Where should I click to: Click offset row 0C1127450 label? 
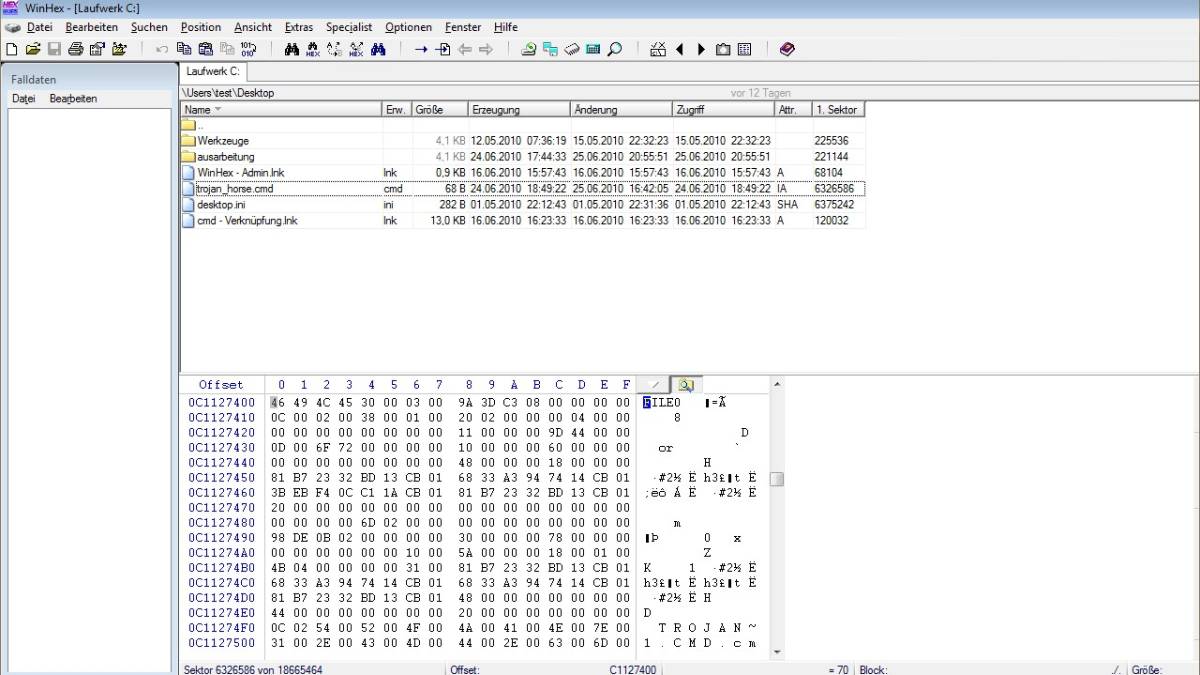(220, 478)
